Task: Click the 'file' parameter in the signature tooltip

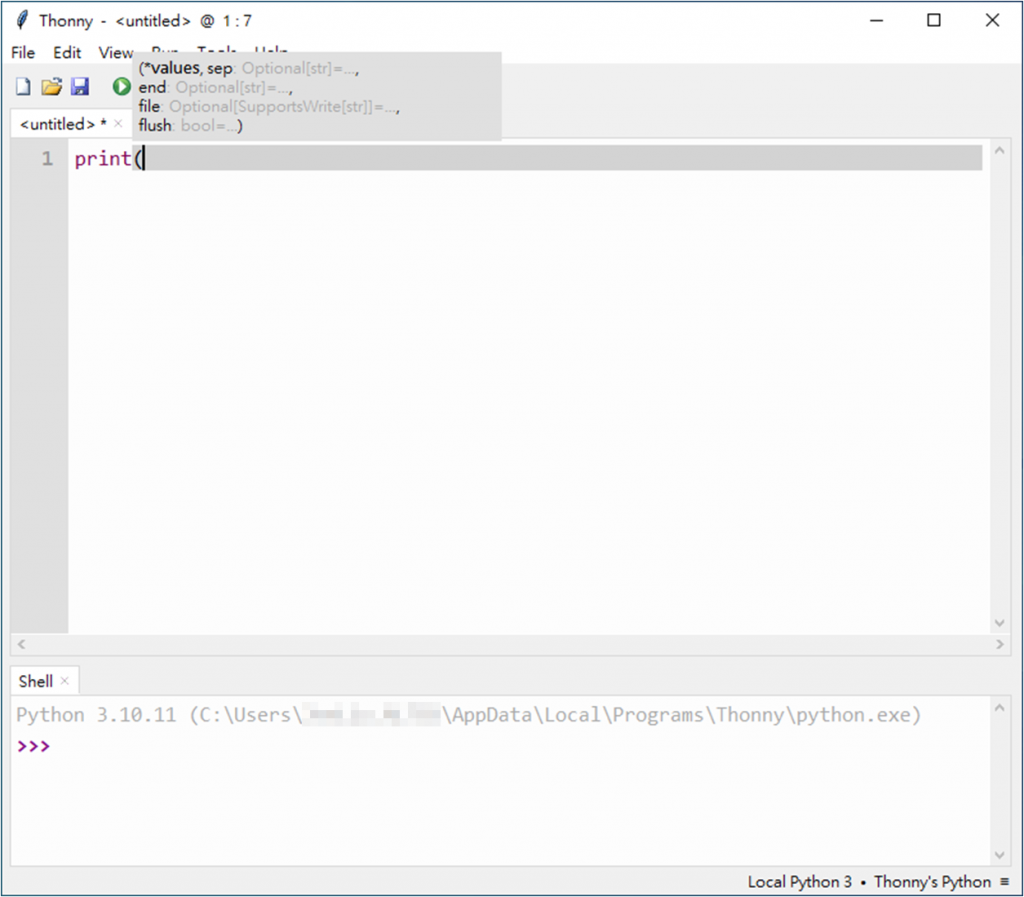Action: click(x=149, y=106)
